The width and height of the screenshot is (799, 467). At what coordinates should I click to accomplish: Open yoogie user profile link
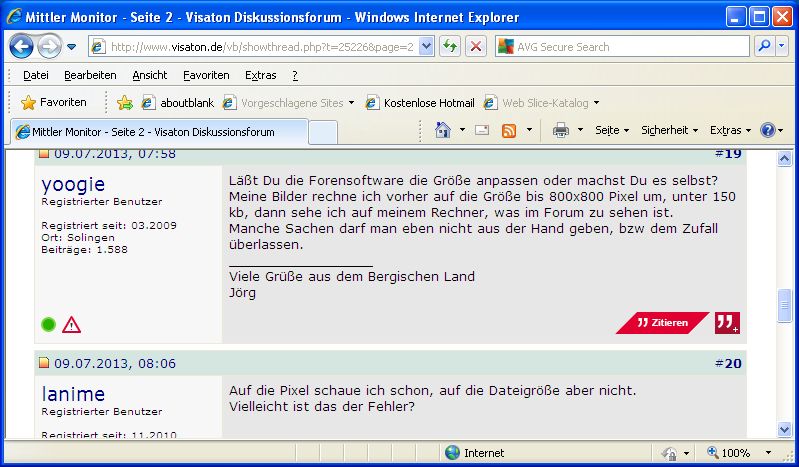(73, 184)
